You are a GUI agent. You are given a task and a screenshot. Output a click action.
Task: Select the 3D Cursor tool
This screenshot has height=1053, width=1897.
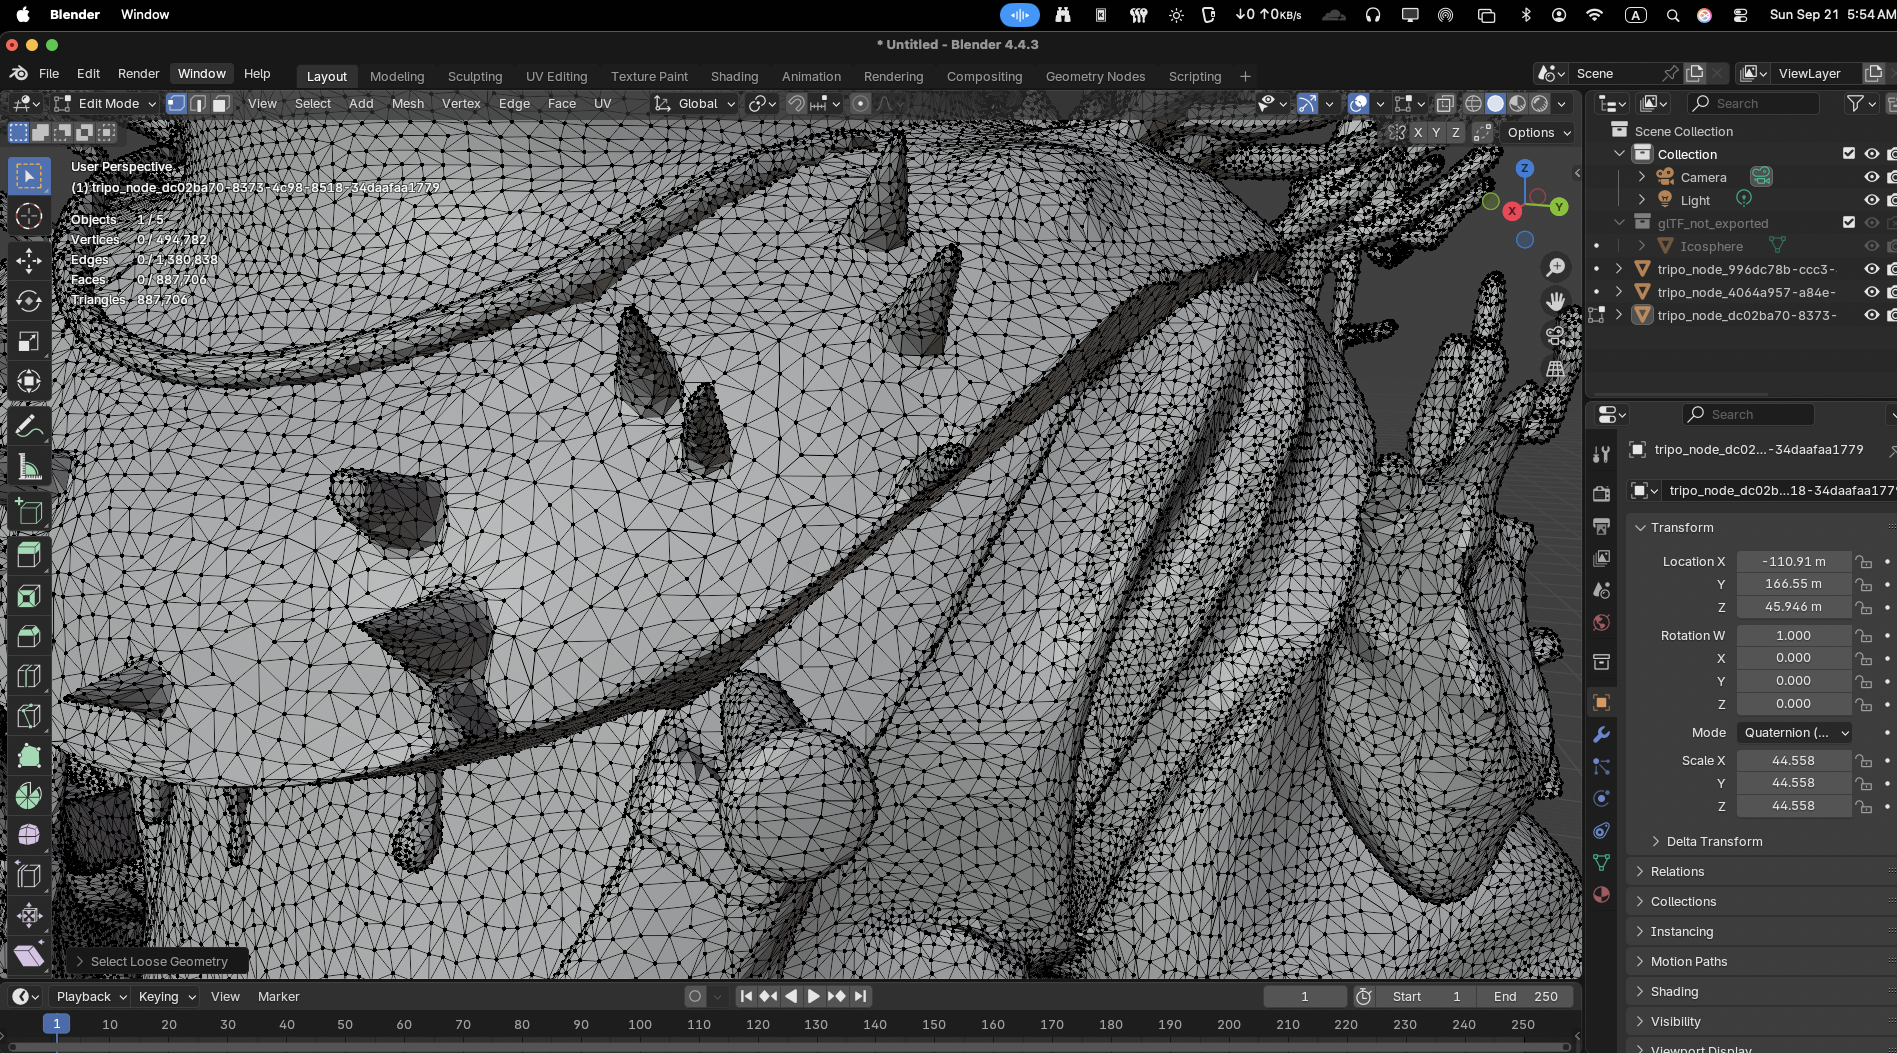click(29, 216)
